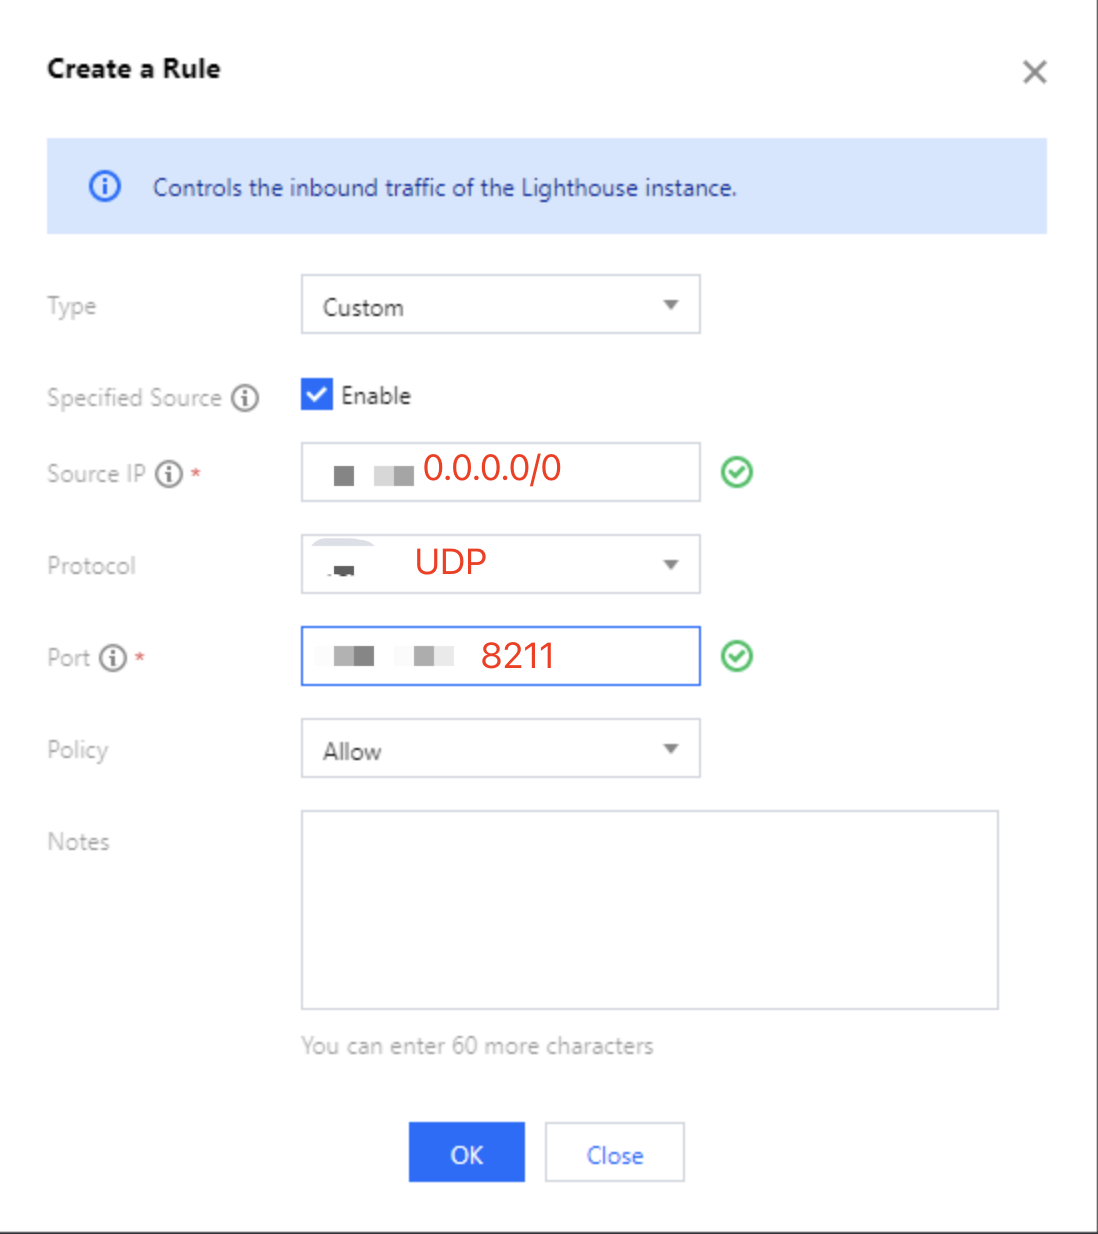Open the Policy dropdown showing Allow
The width and height of the screenshot is (1098, 1234).
click(501, 748)
